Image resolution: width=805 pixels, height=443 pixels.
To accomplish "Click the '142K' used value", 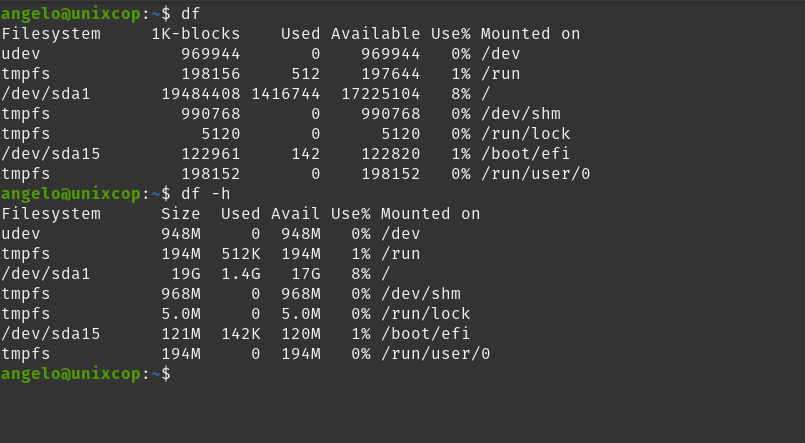I will tap(241, 334).
